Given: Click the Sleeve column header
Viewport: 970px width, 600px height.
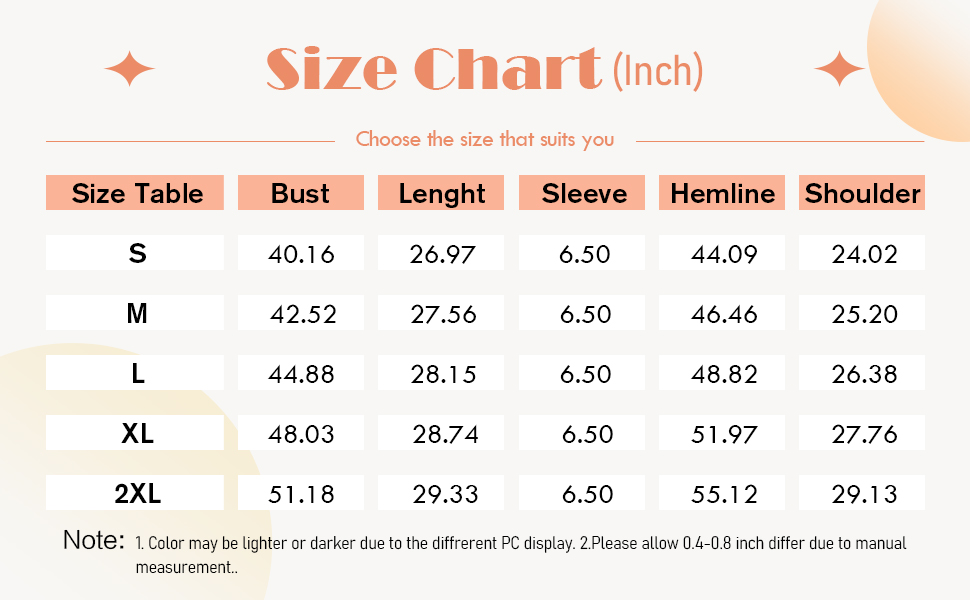Looking at the screenshot, I should pyautogui.click(x=584, y=193).
